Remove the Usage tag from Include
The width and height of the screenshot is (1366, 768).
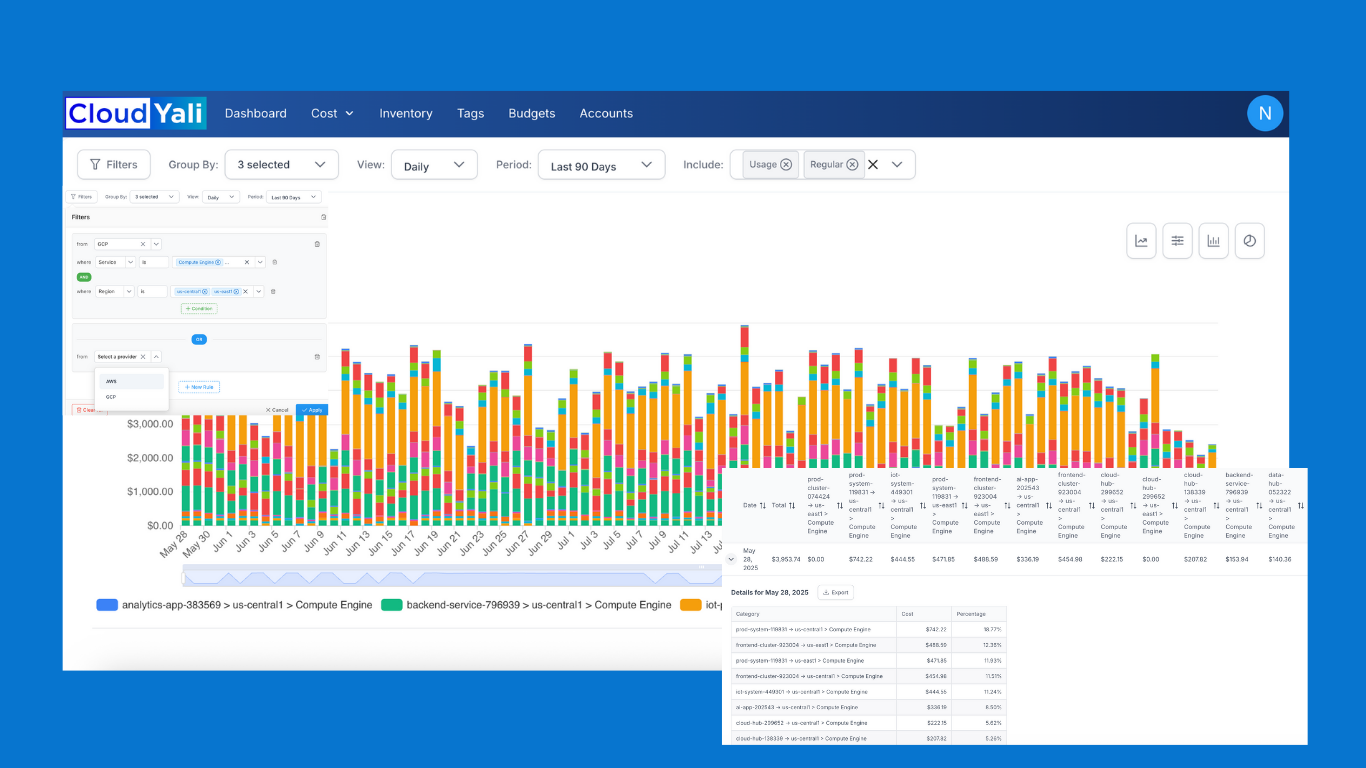point(786,165)
